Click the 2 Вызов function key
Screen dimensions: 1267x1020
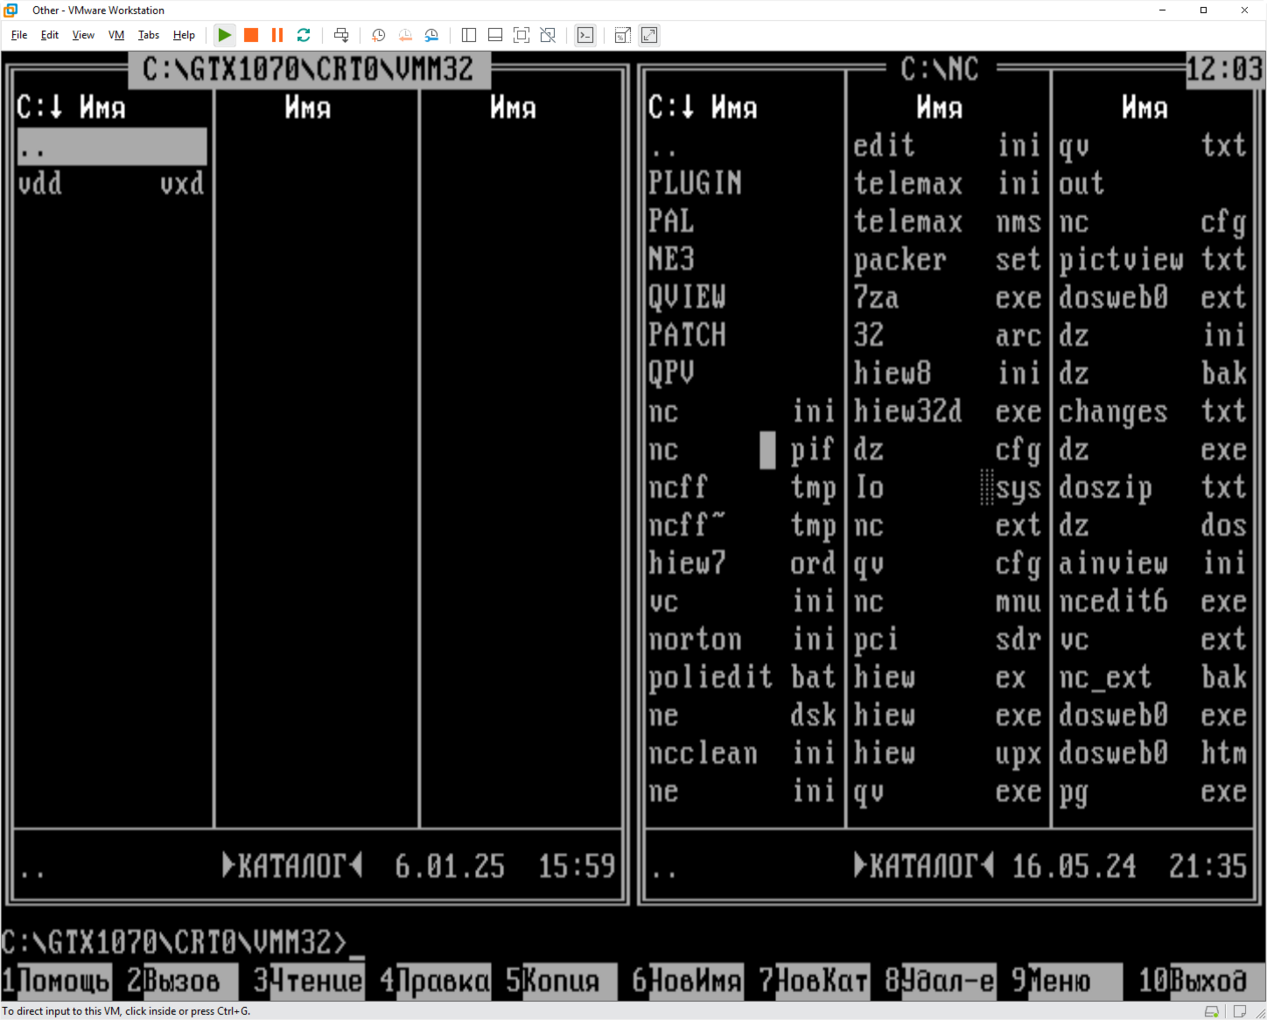(182, 981)
